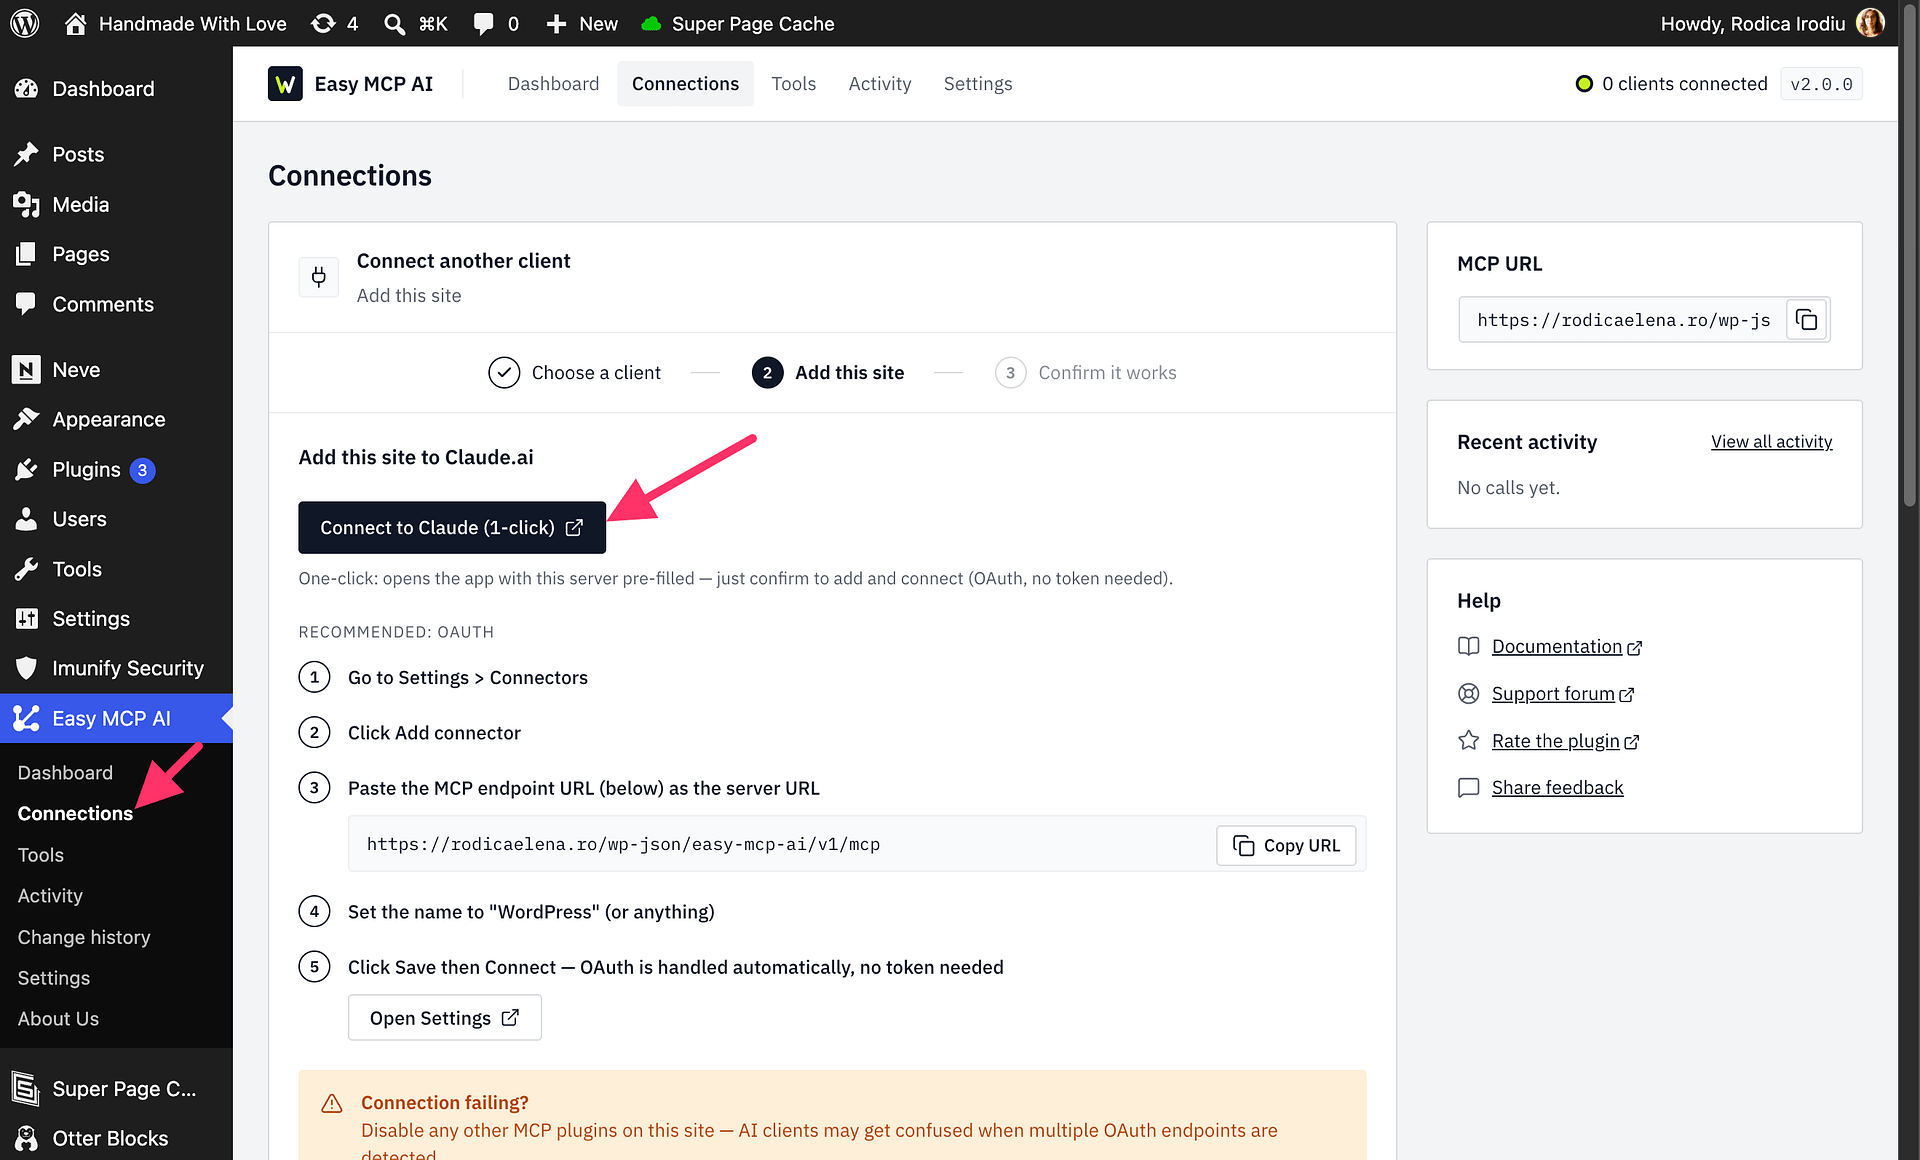Click Share feedback link

[x=1557, y=787]
